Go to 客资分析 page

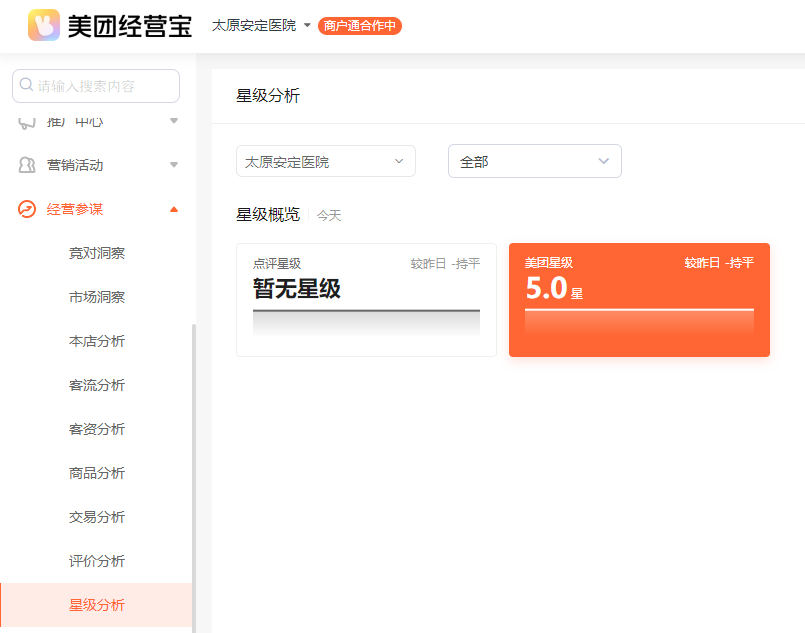tap(97, 429)
